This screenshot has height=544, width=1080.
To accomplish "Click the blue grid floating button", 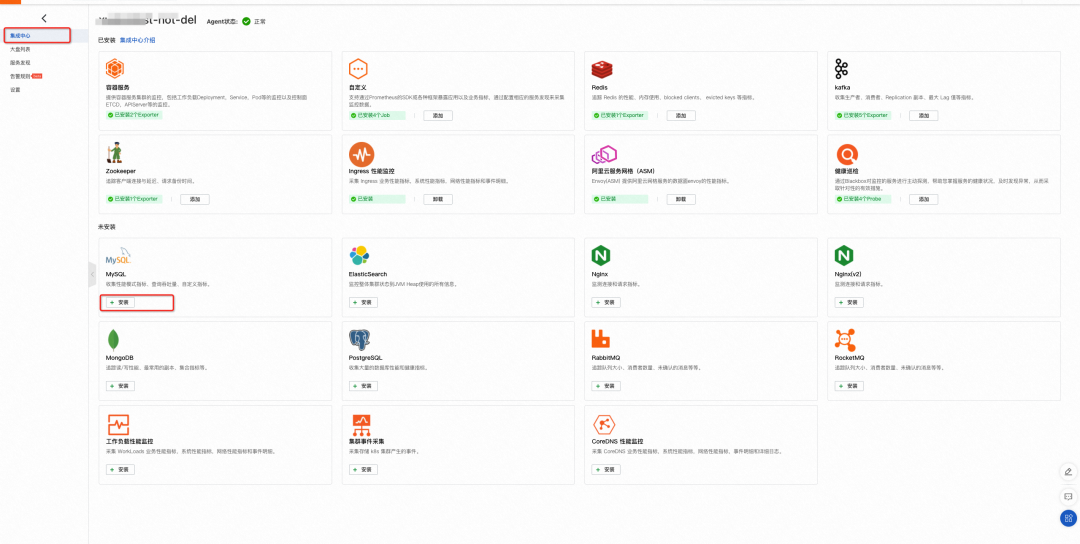I will pos(1068,519).
